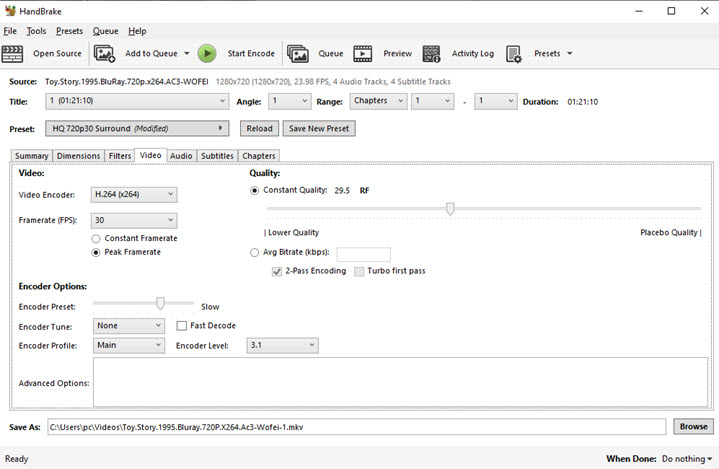Click the source name Toy.Story.1995.BluRay.720p.x264.AC3-WOFEI

click(x=127, y=82)
